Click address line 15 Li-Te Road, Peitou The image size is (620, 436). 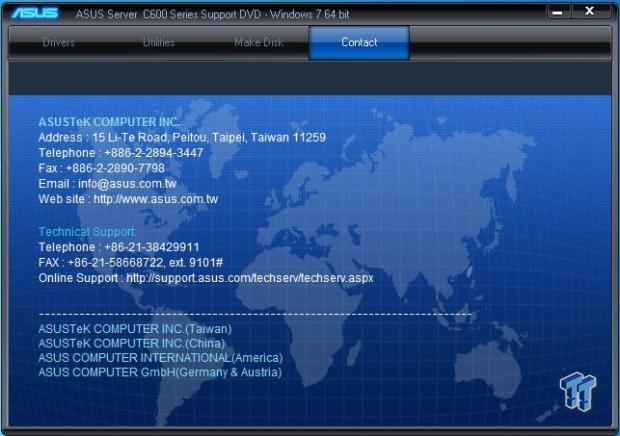point(182,138)
